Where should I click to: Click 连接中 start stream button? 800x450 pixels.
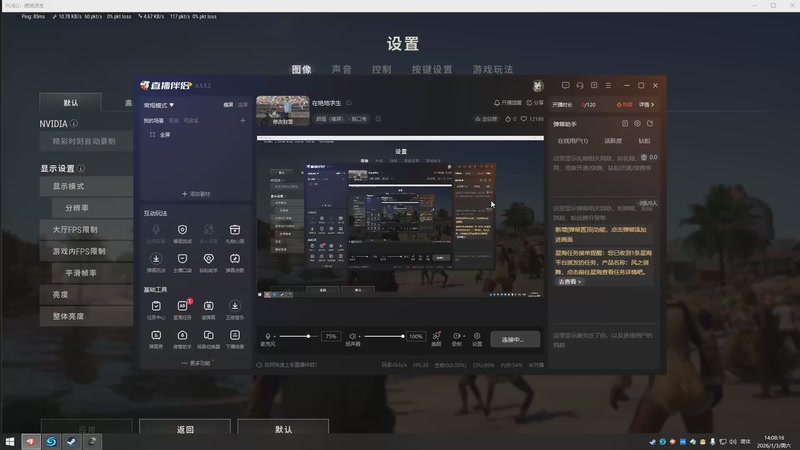point(515,339)
